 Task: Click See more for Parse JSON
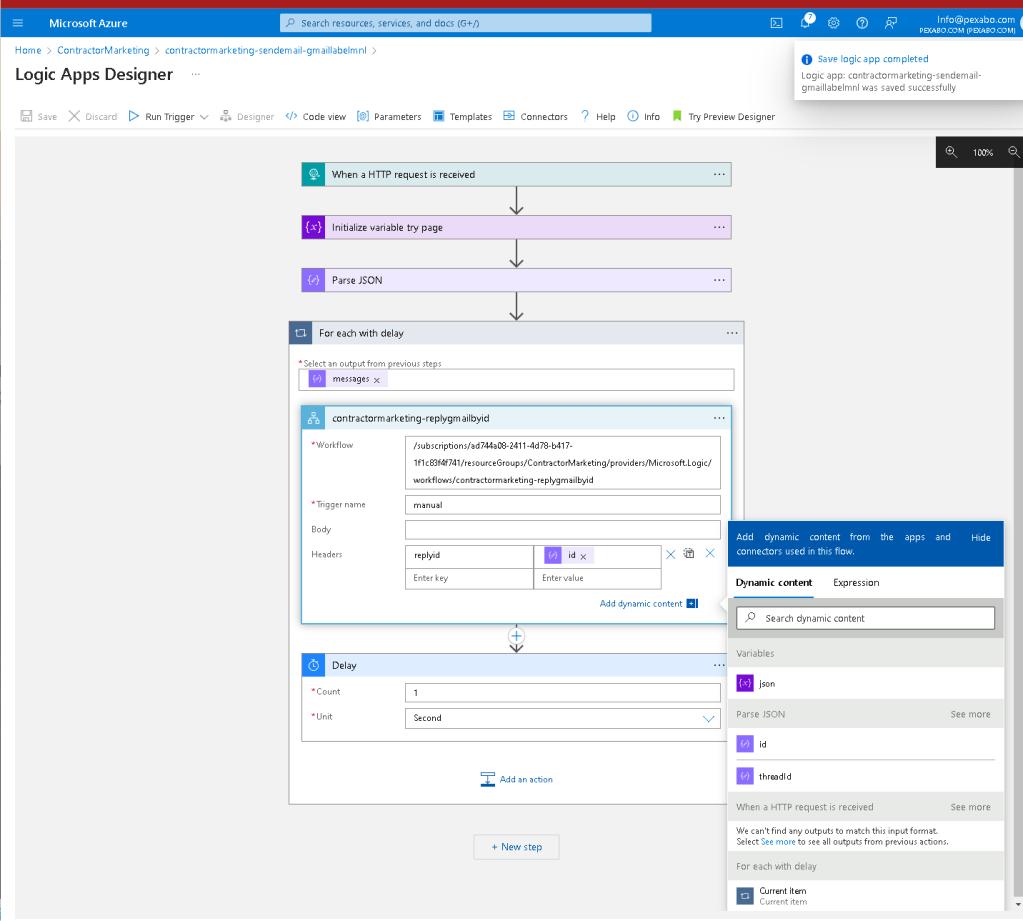click(x=970, y=714)
